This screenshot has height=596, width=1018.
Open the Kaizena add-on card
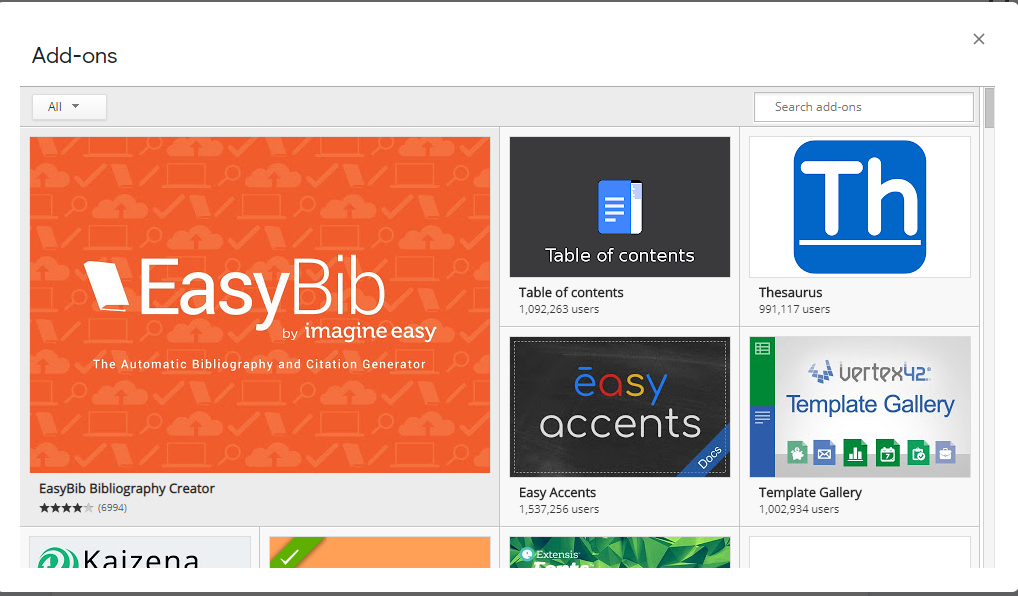point(140,552)
